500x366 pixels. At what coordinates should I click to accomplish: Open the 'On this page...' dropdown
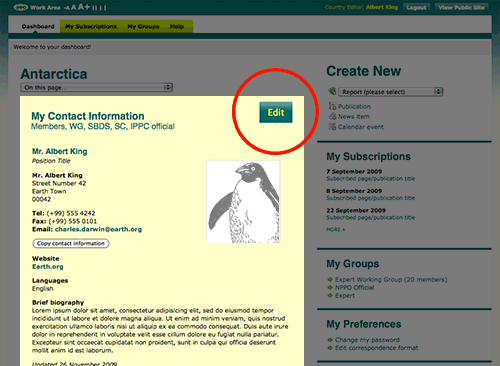[x=96, y=87]
